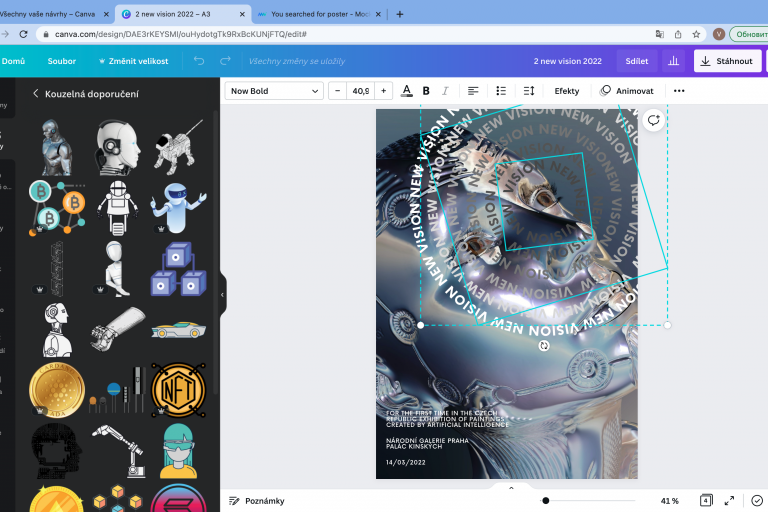Toggle italic formatting in text toolbar
Screen dimensions: 768x512
pos(445,91)
